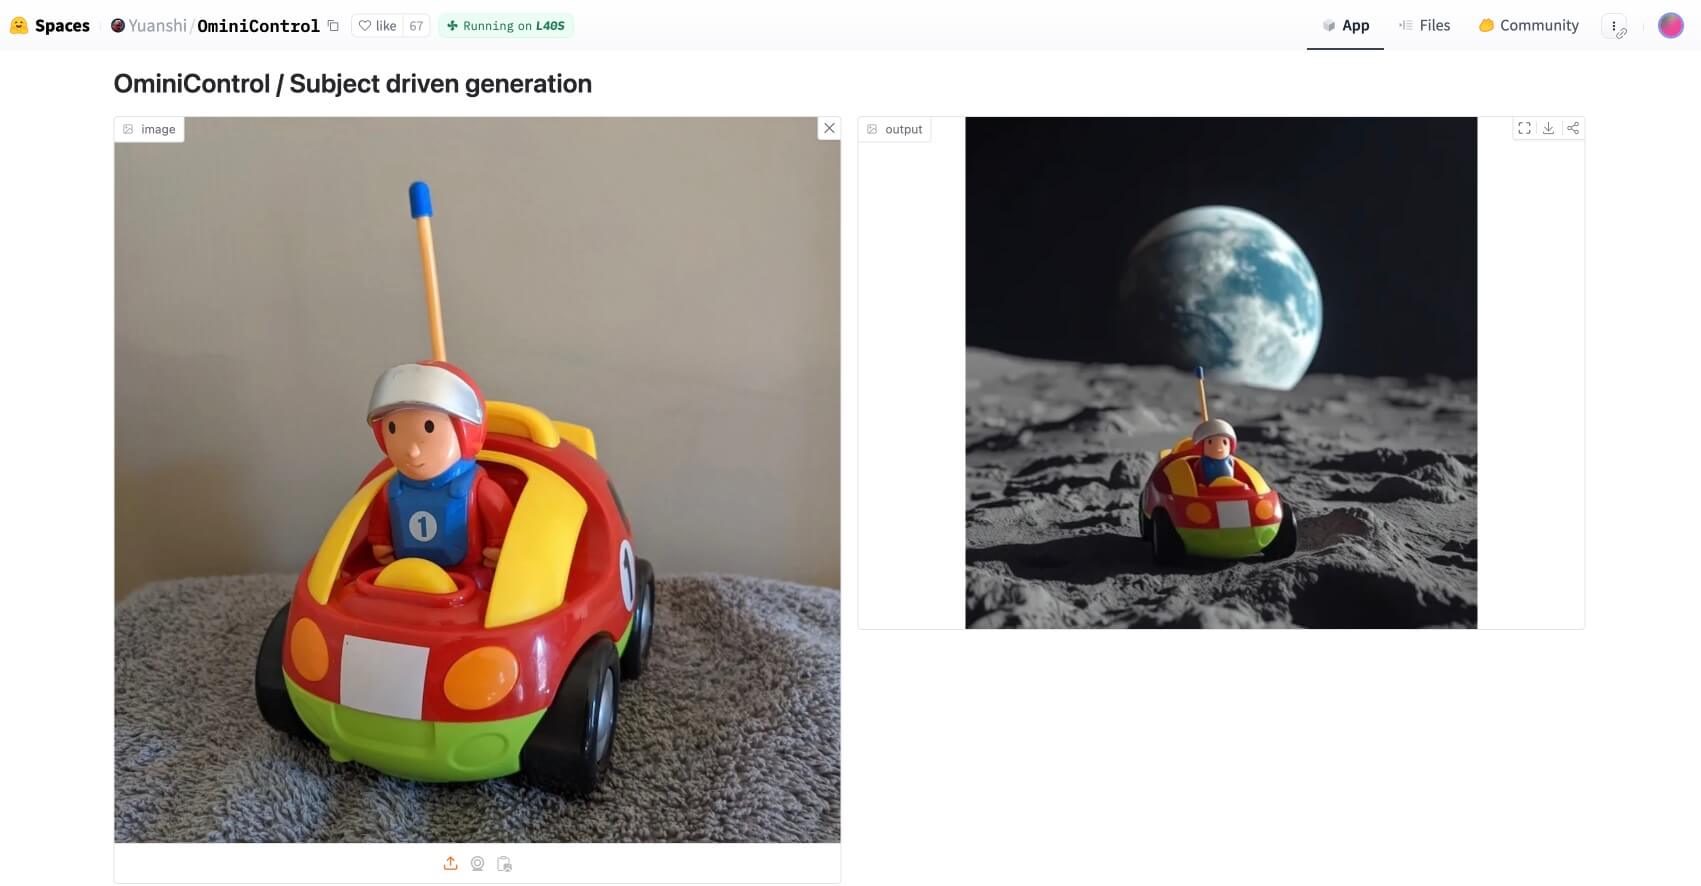Click the moon car output image

click(x=1221, y=373)
